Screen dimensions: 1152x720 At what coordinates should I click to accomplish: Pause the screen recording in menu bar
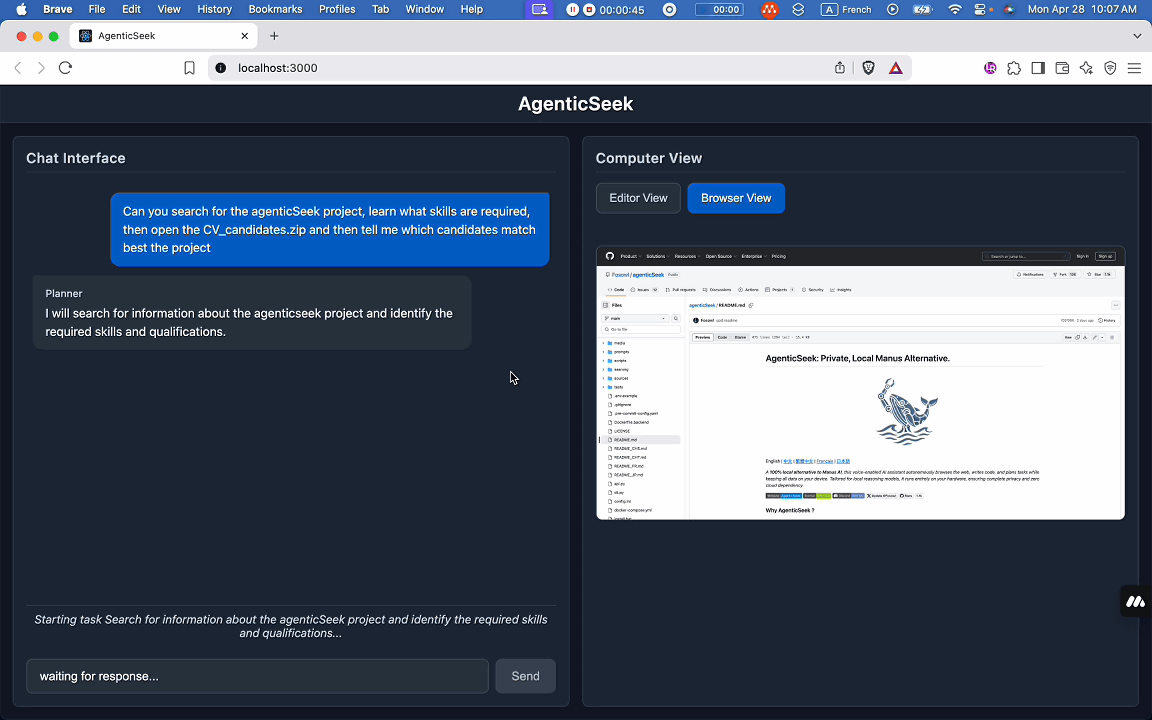572,10
